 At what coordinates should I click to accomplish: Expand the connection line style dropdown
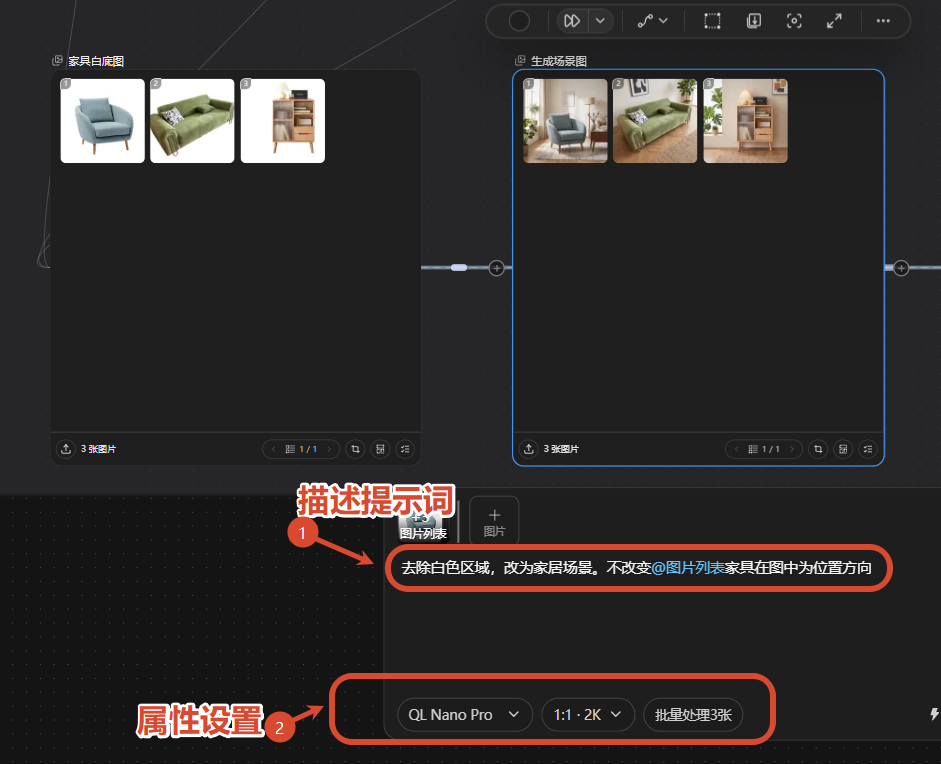pyautogui.click(x=663, y=21)
